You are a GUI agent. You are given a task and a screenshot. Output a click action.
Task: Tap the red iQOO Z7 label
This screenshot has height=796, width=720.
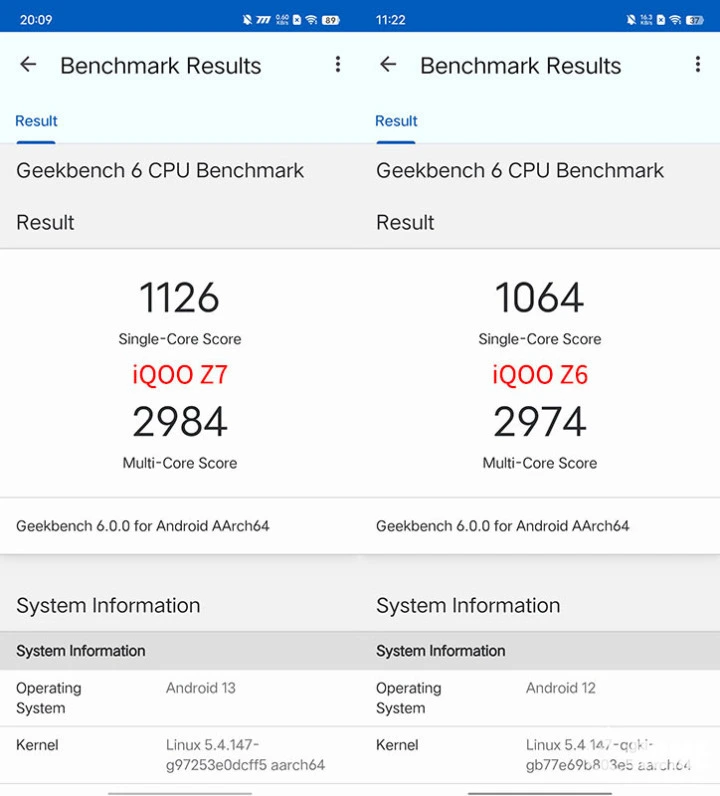(180, 375)
